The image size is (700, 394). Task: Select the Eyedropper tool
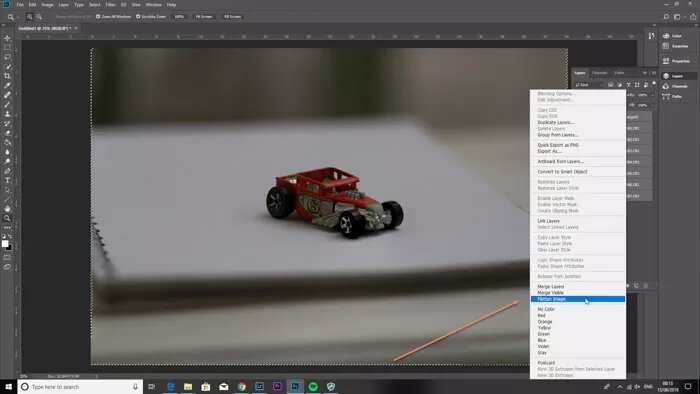(x=7, y=85)
